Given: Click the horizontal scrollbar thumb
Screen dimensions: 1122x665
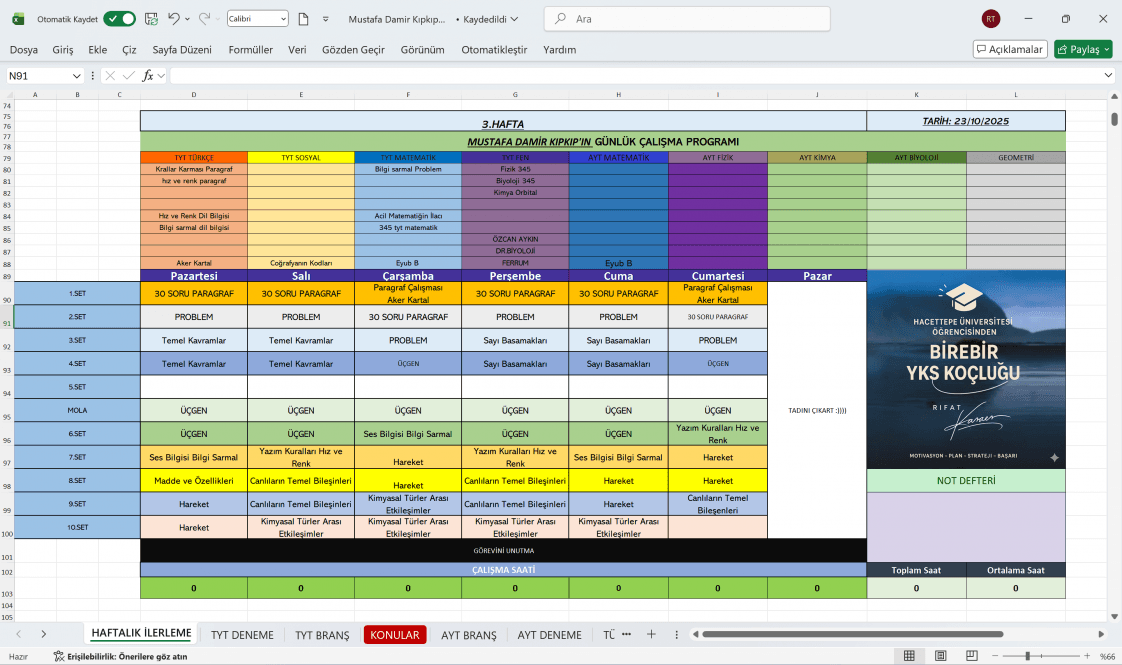Looking at the screenshot, I should (852, 634).
